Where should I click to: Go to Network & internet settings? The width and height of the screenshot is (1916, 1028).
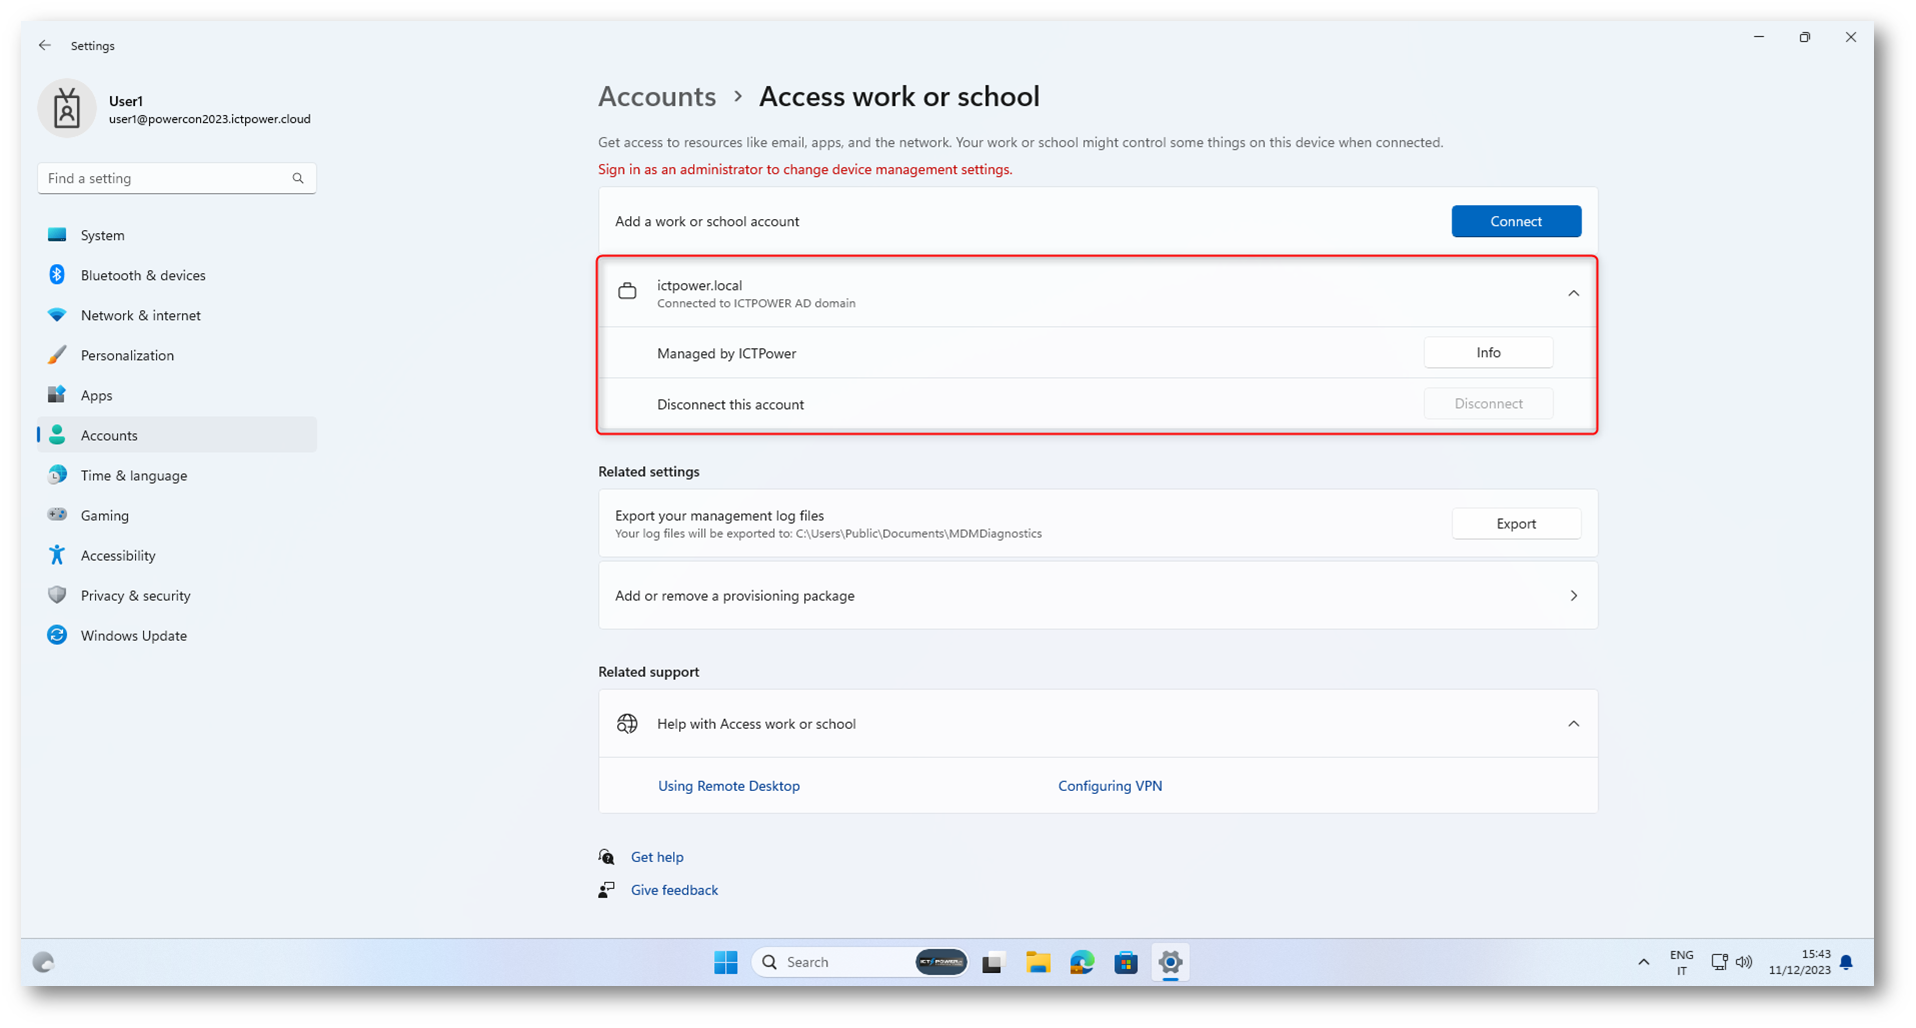tap(177, 315)
